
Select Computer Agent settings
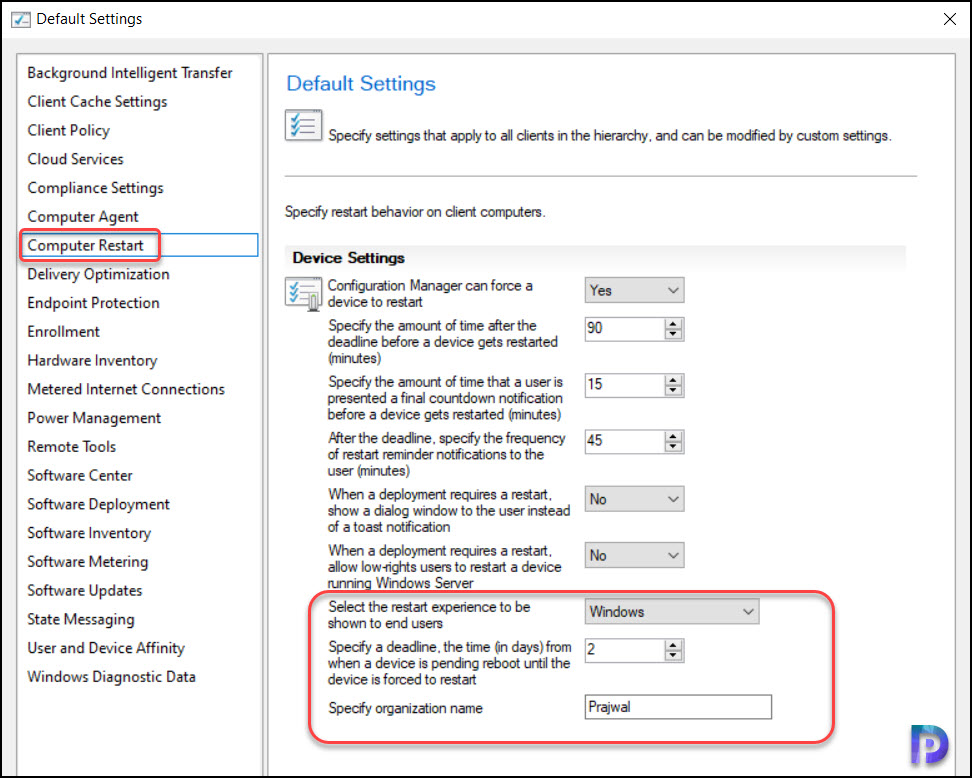83,217
